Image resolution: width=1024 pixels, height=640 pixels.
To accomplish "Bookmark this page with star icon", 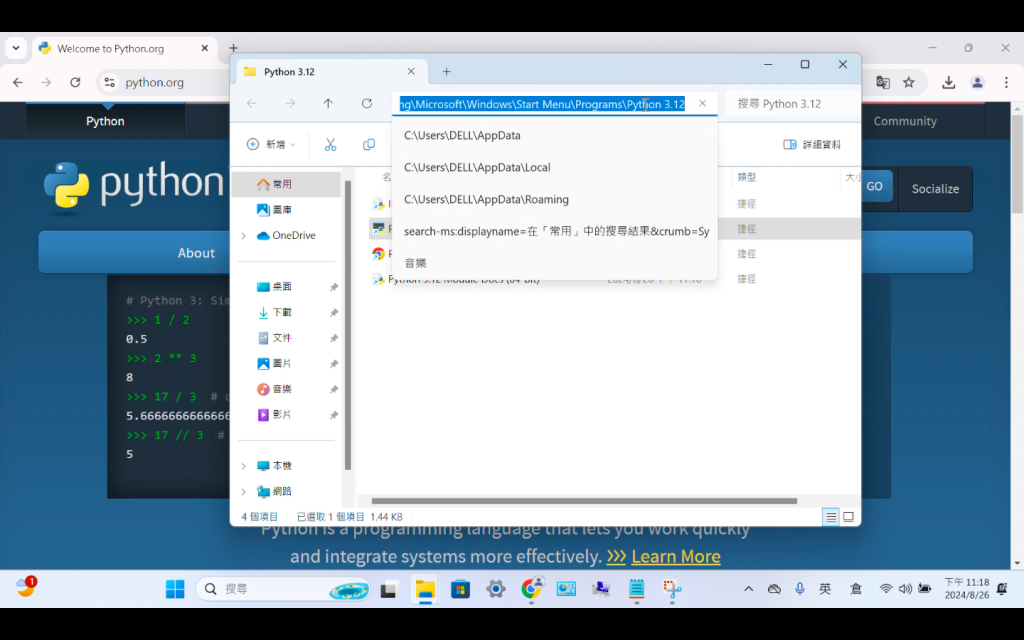I will pyautogui.click(x=908, y=82).
